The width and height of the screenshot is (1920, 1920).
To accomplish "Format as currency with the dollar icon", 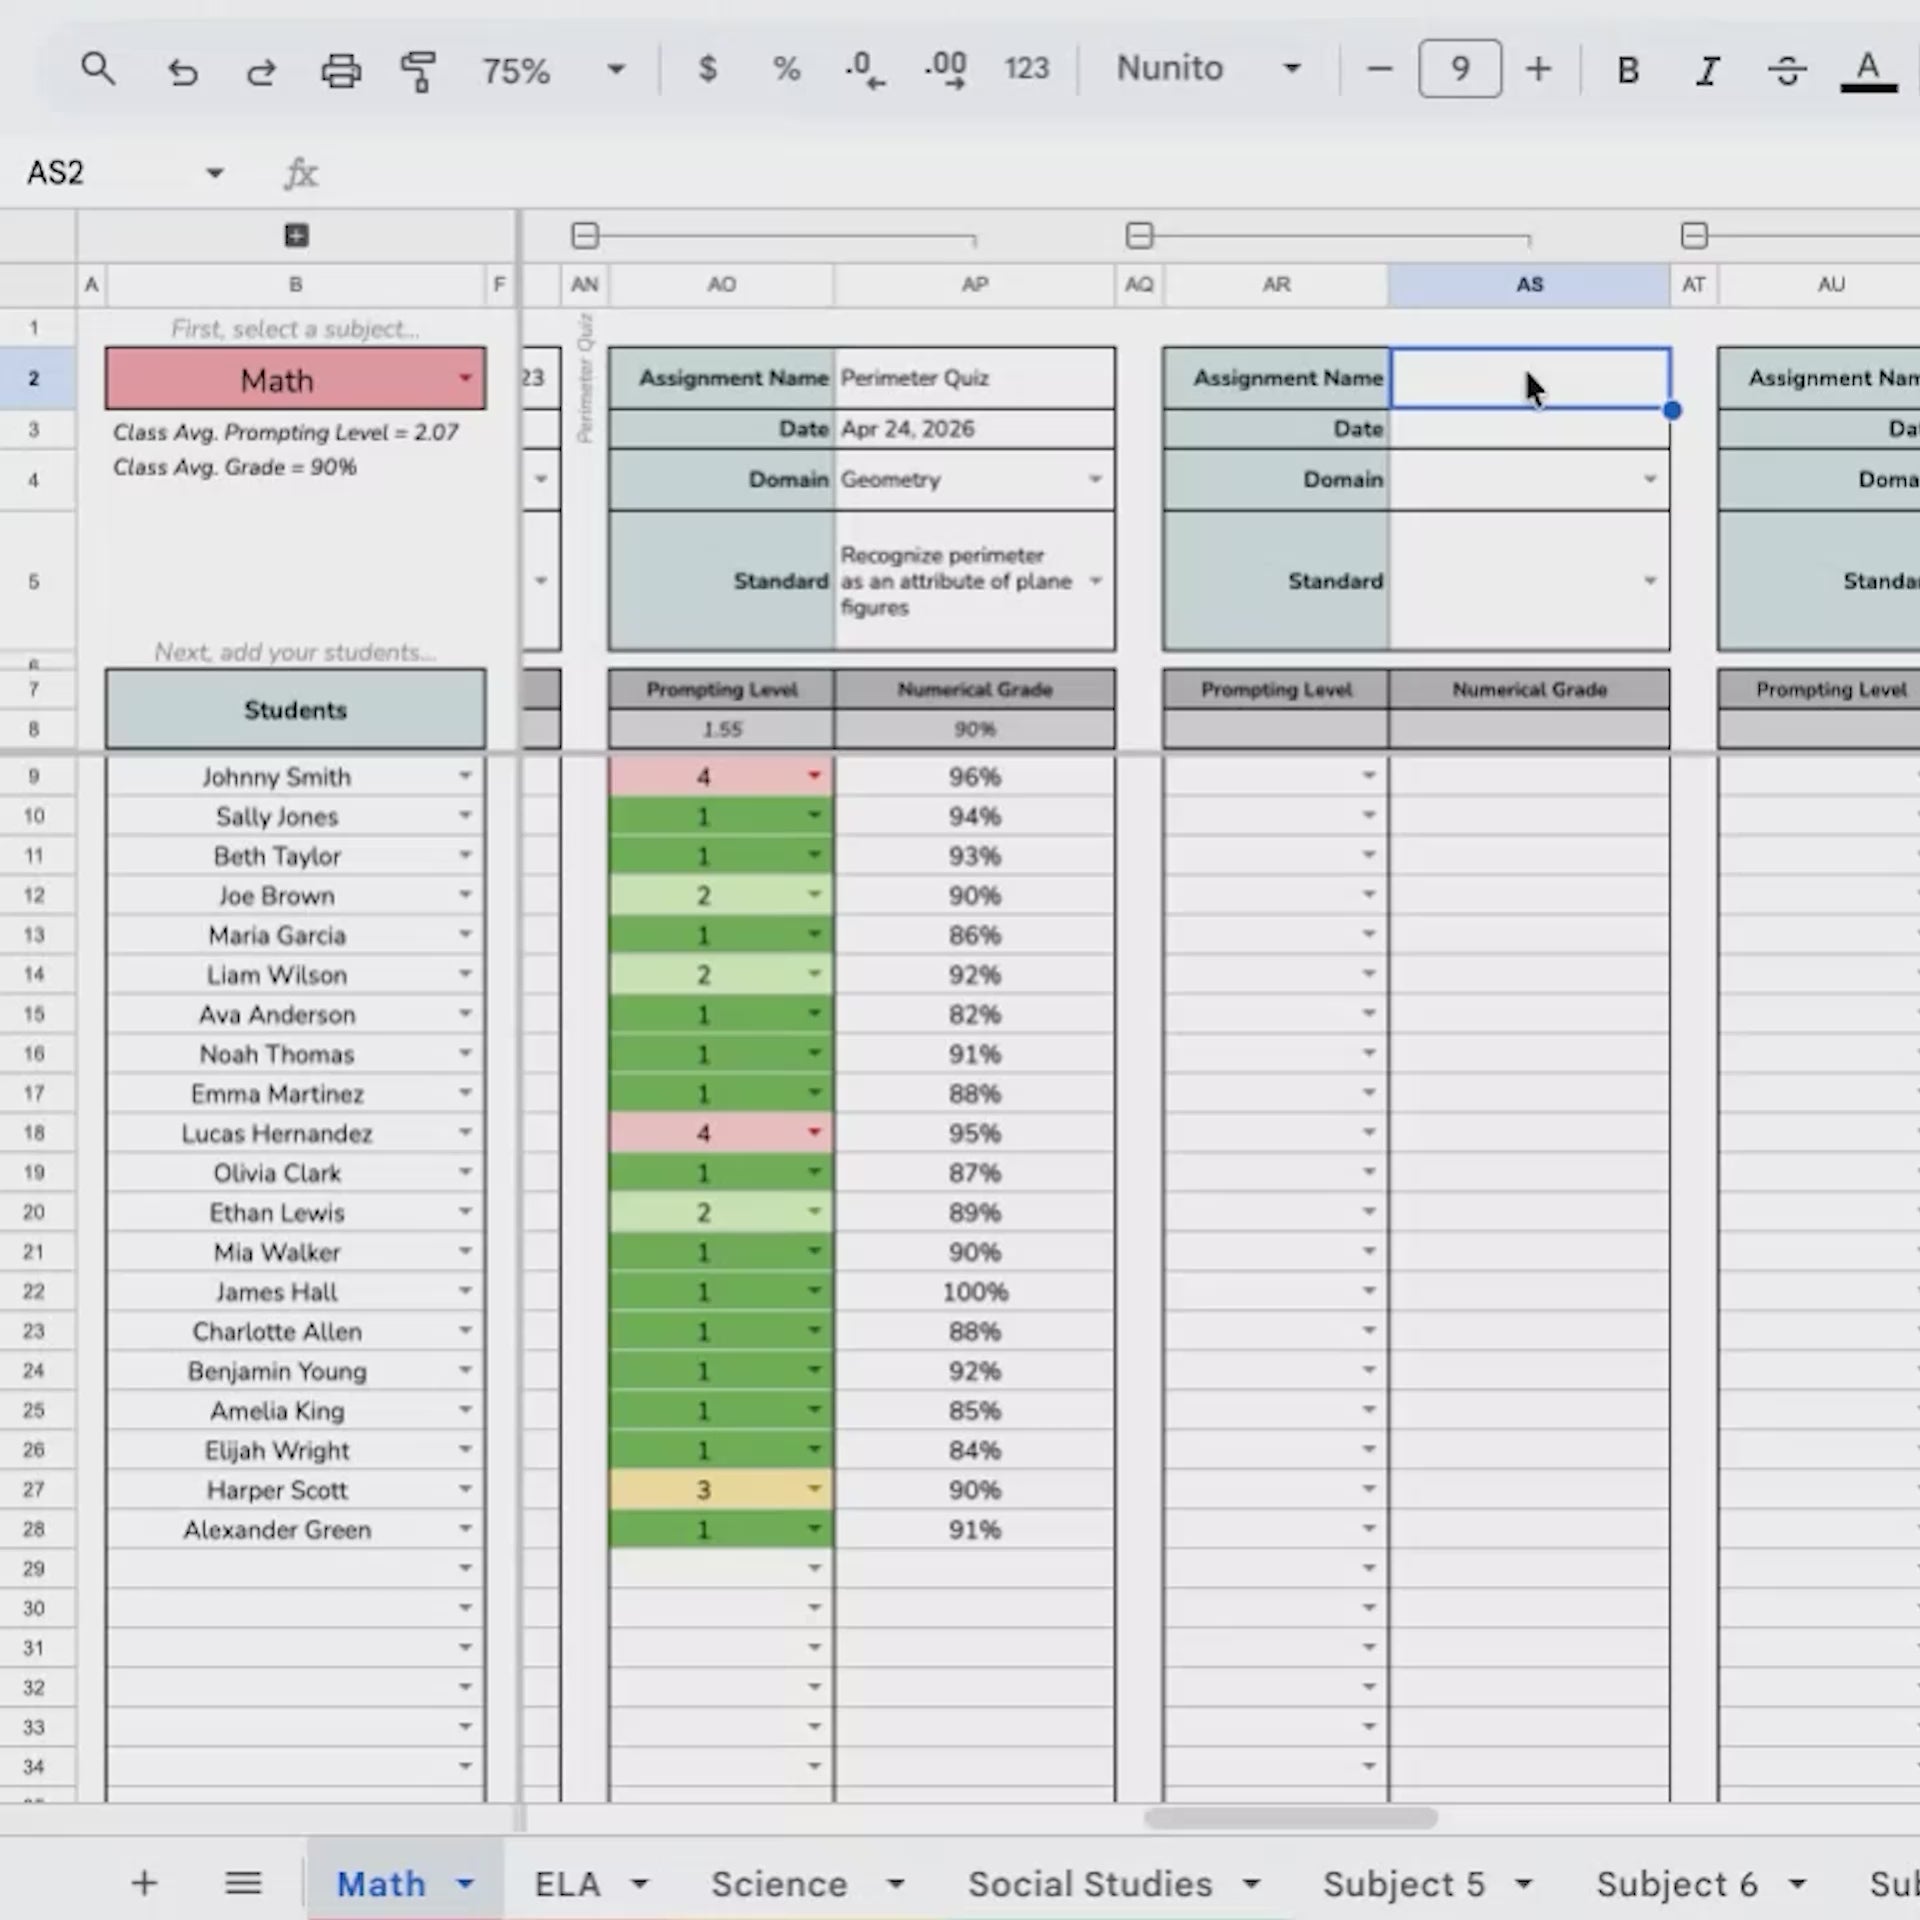I will coord(707,69).
